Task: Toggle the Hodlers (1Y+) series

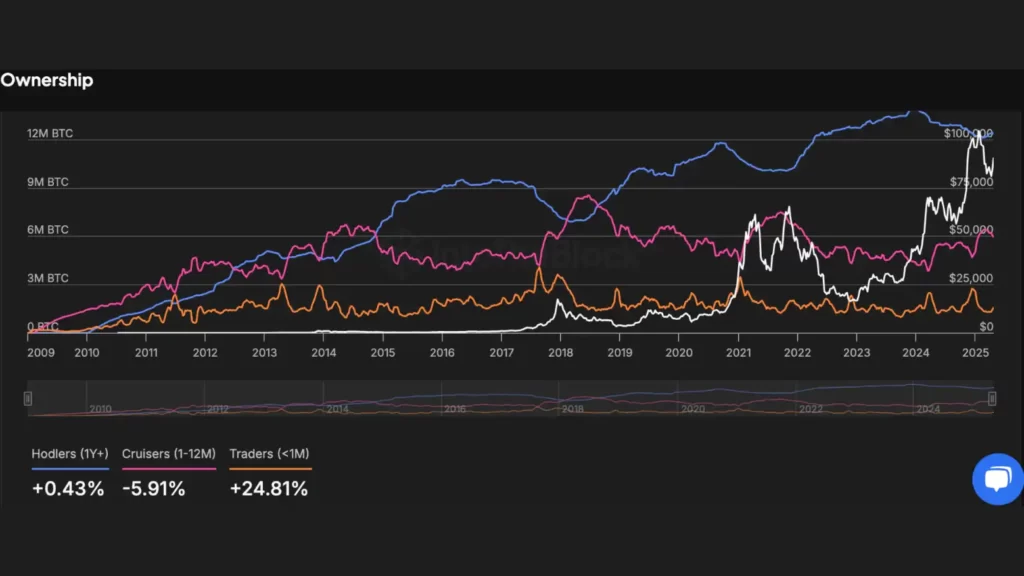Action: [x=69, y=454]
